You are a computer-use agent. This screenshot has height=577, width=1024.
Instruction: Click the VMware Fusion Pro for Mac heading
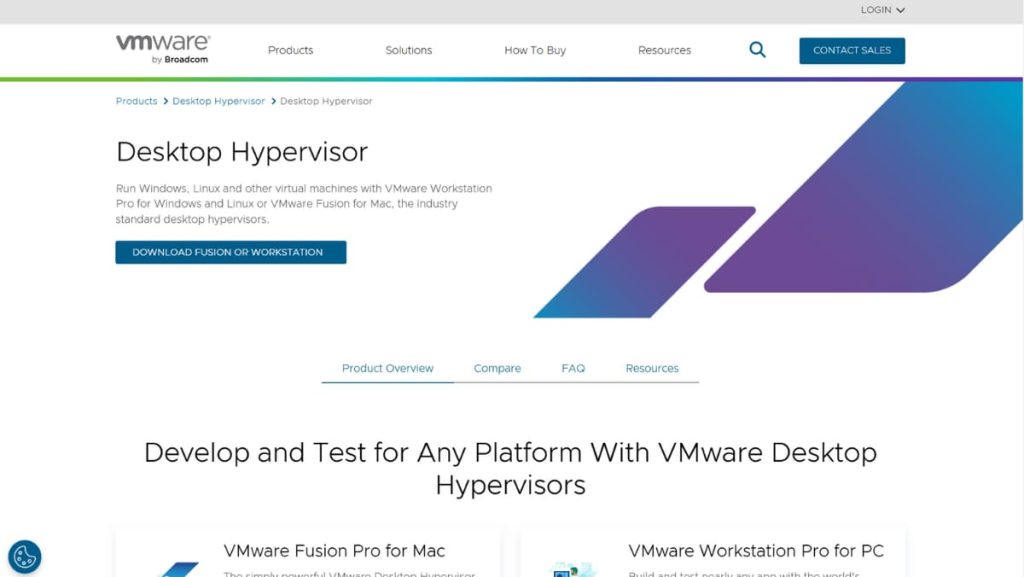pos(334,551)
